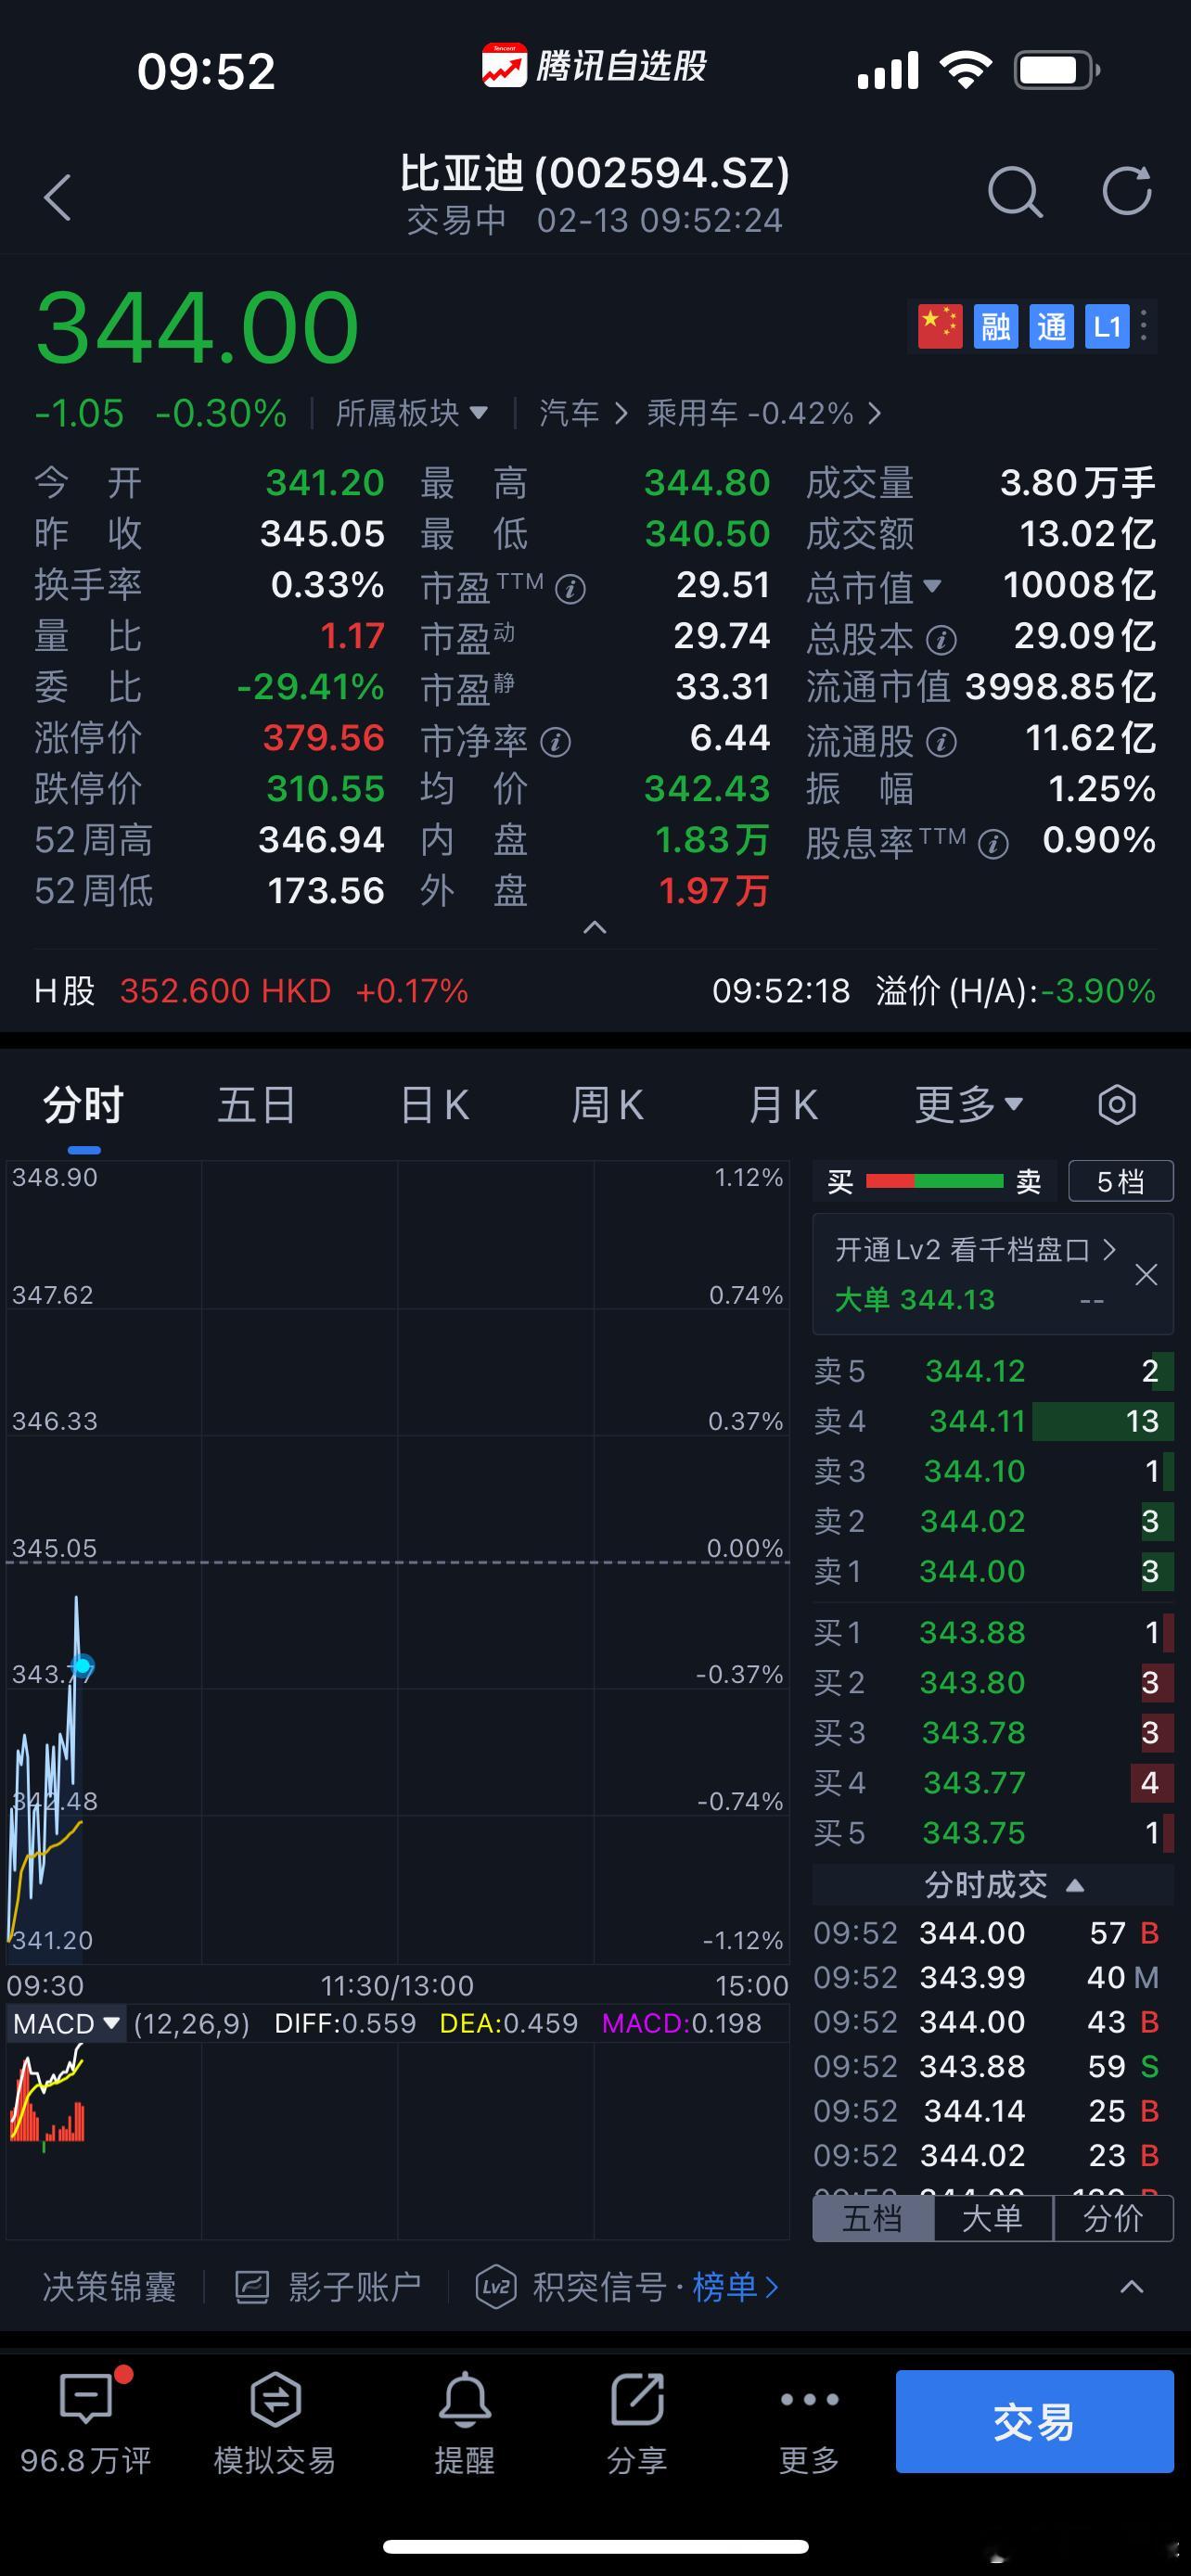Select the 五档 order book tab
Viewport: 1191px width, 2576px height.
(x=873, y=2218)
